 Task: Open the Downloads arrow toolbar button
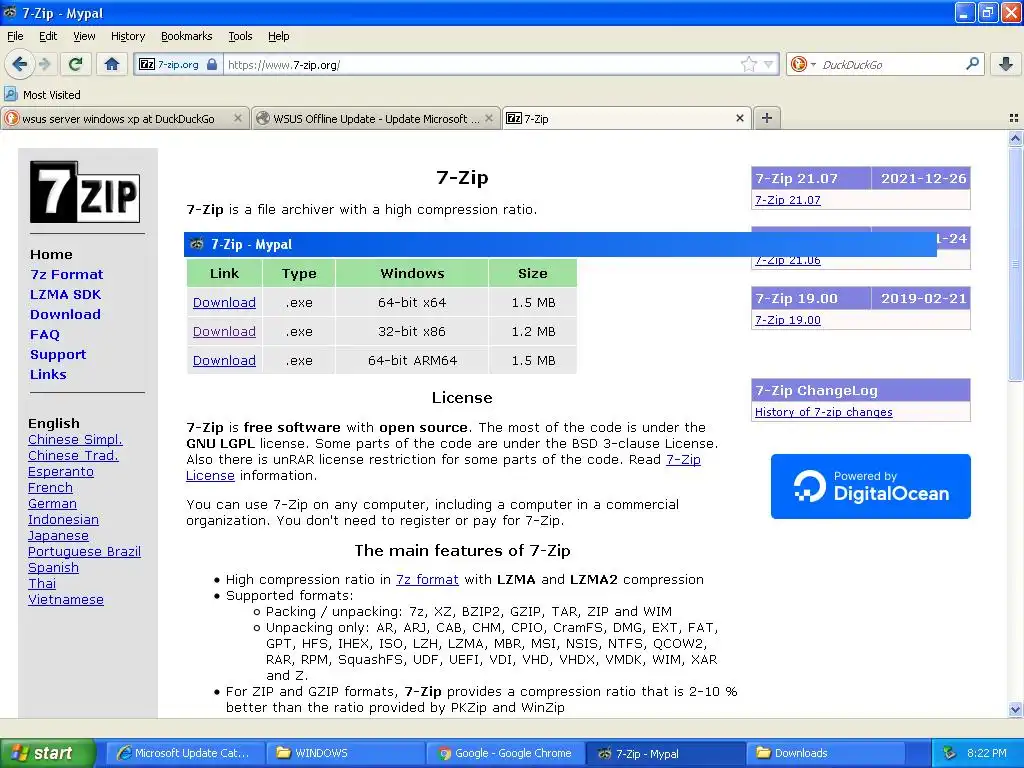click(1006, 64)
